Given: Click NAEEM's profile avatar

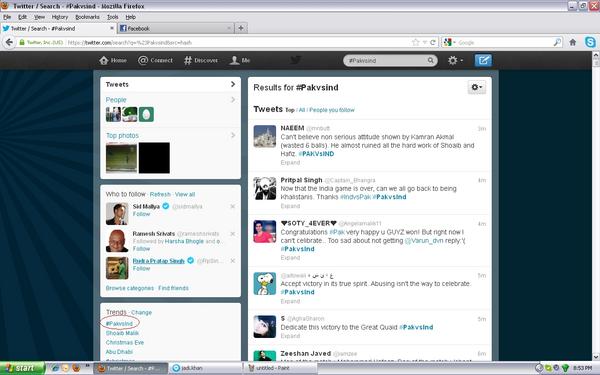Looking at the screenshot, I should click(x=264, y=136).
